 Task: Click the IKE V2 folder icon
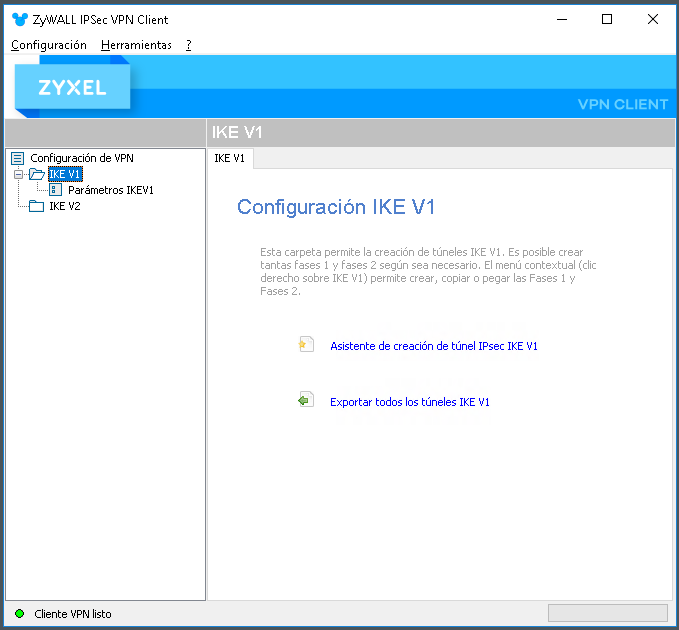[x=36, y=206]
